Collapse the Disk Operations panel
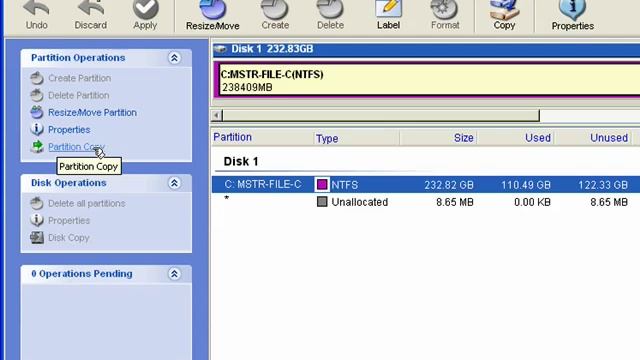 (174, 183)
